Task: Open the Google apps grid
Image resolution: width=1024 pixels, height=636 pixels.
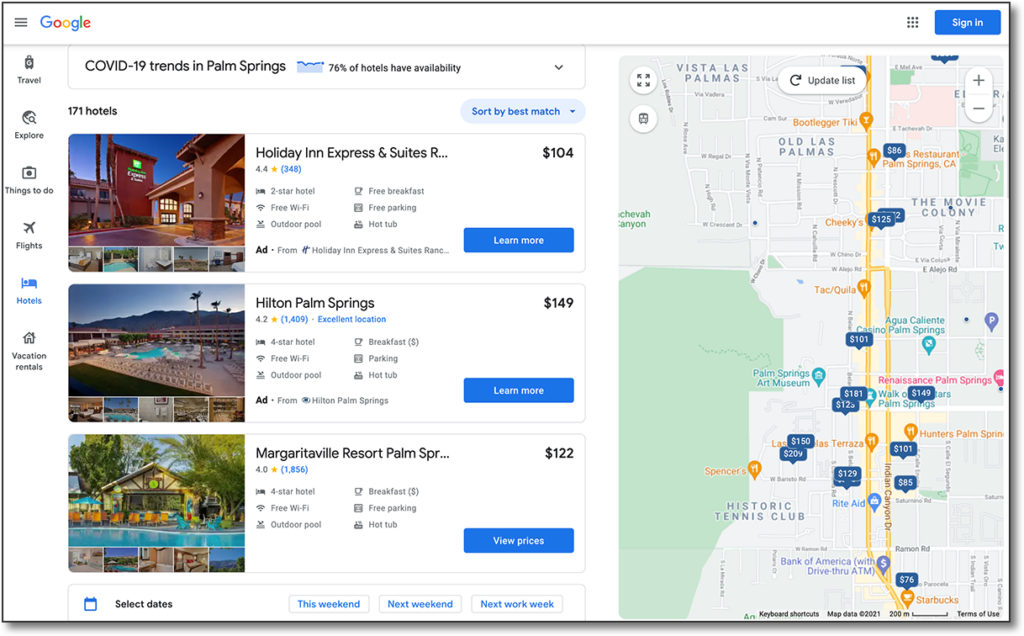Action: pos(912,22)
